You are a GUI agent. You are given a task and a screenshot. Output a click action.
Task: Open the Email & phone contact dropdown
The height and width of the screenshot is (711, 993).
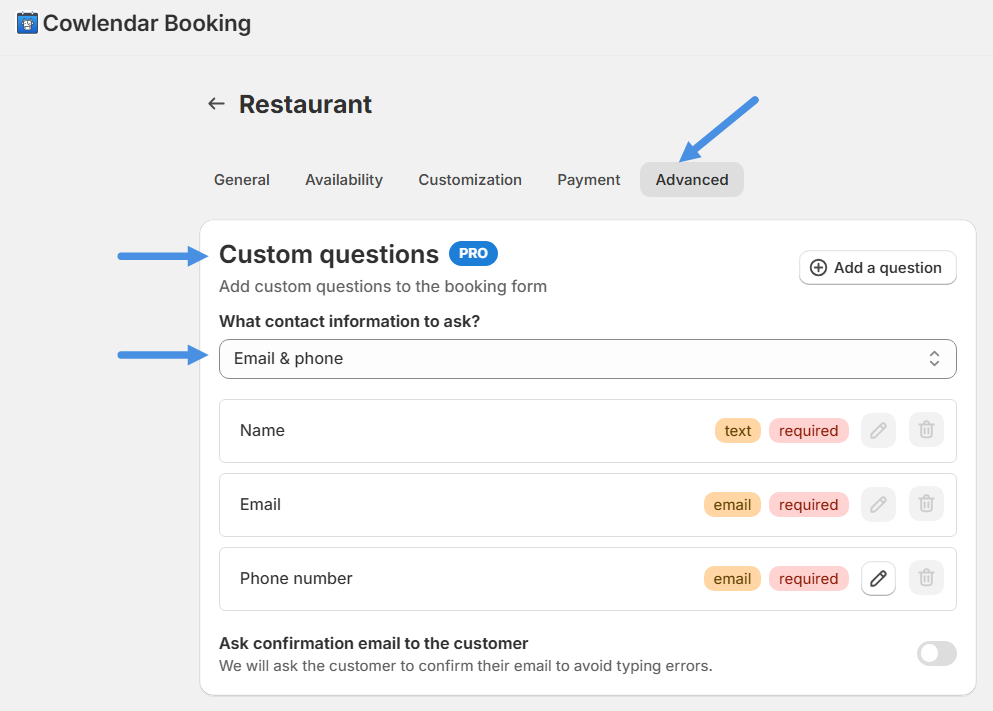587,359
